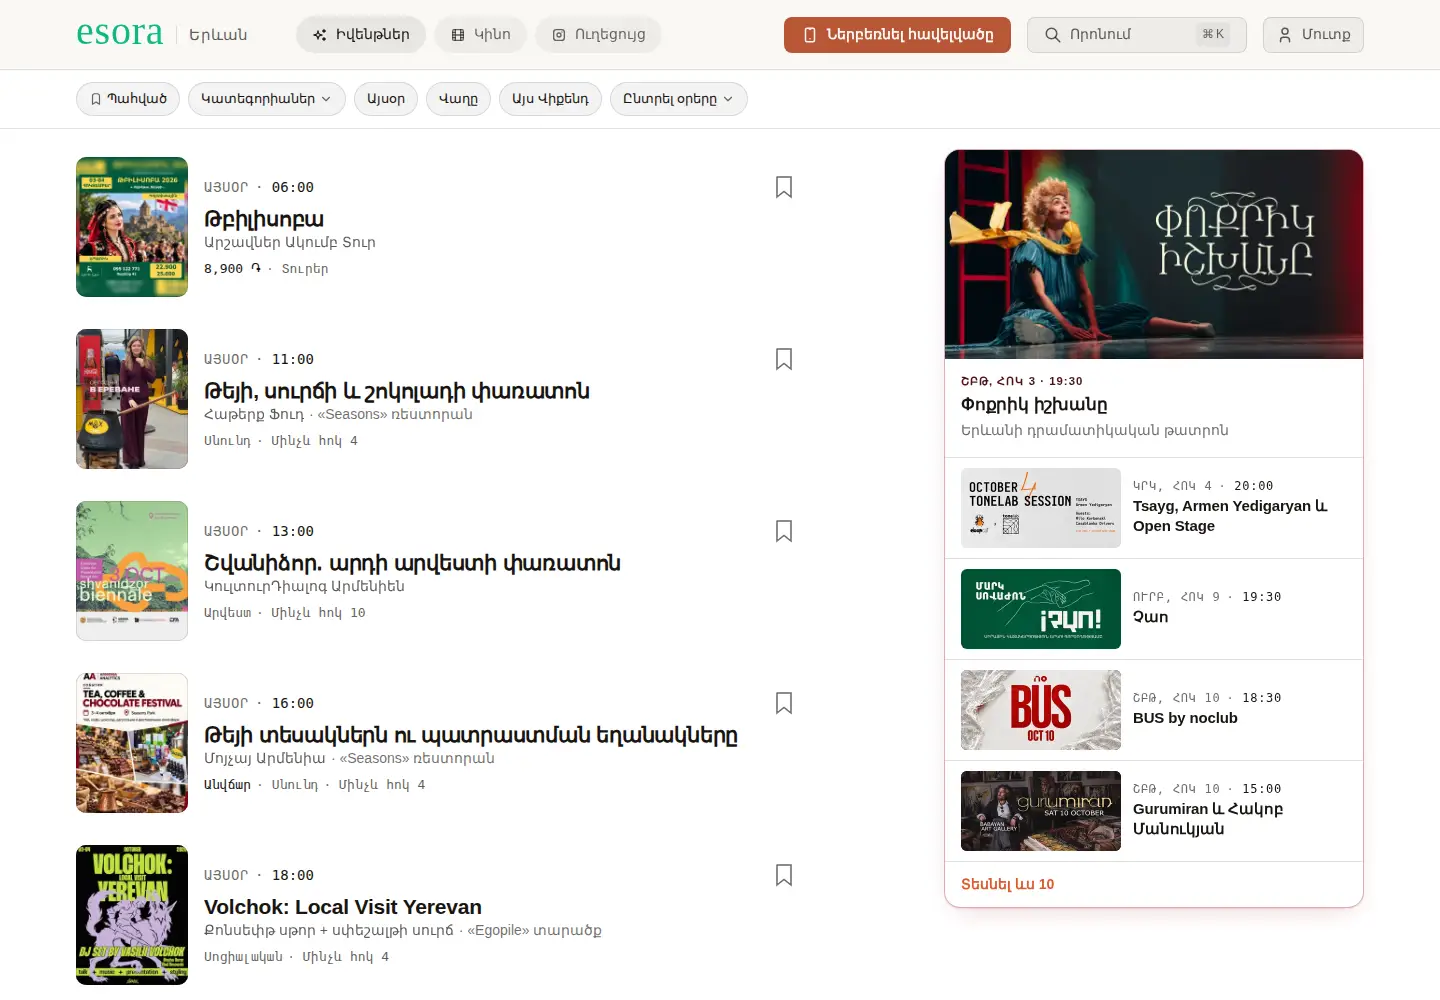The height and width of the screenshot is (1000, 1440).
Task: Bookmark the Volchok: Local Visit Yerevan event
Action: click(x=784, y=875)
